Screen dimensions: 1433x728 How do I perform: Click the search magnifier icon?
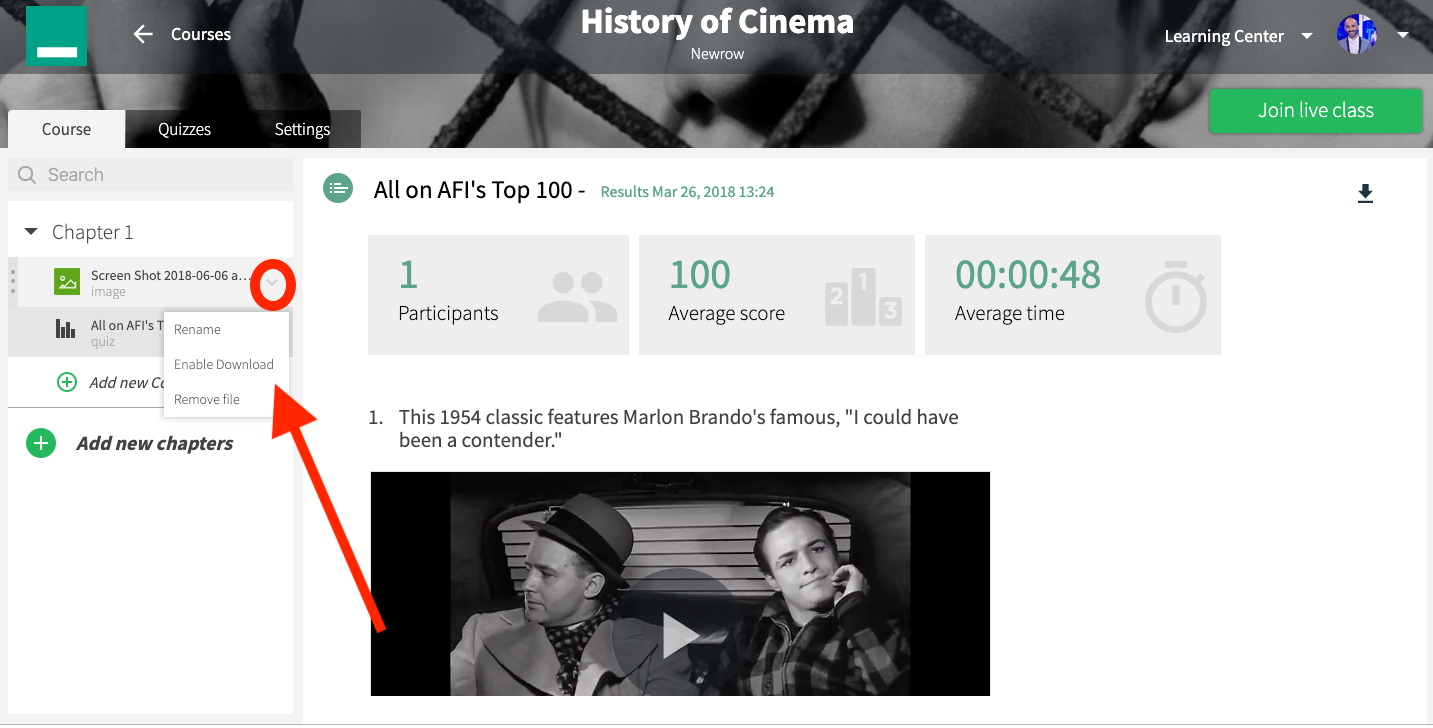click(x=27, y=175)
